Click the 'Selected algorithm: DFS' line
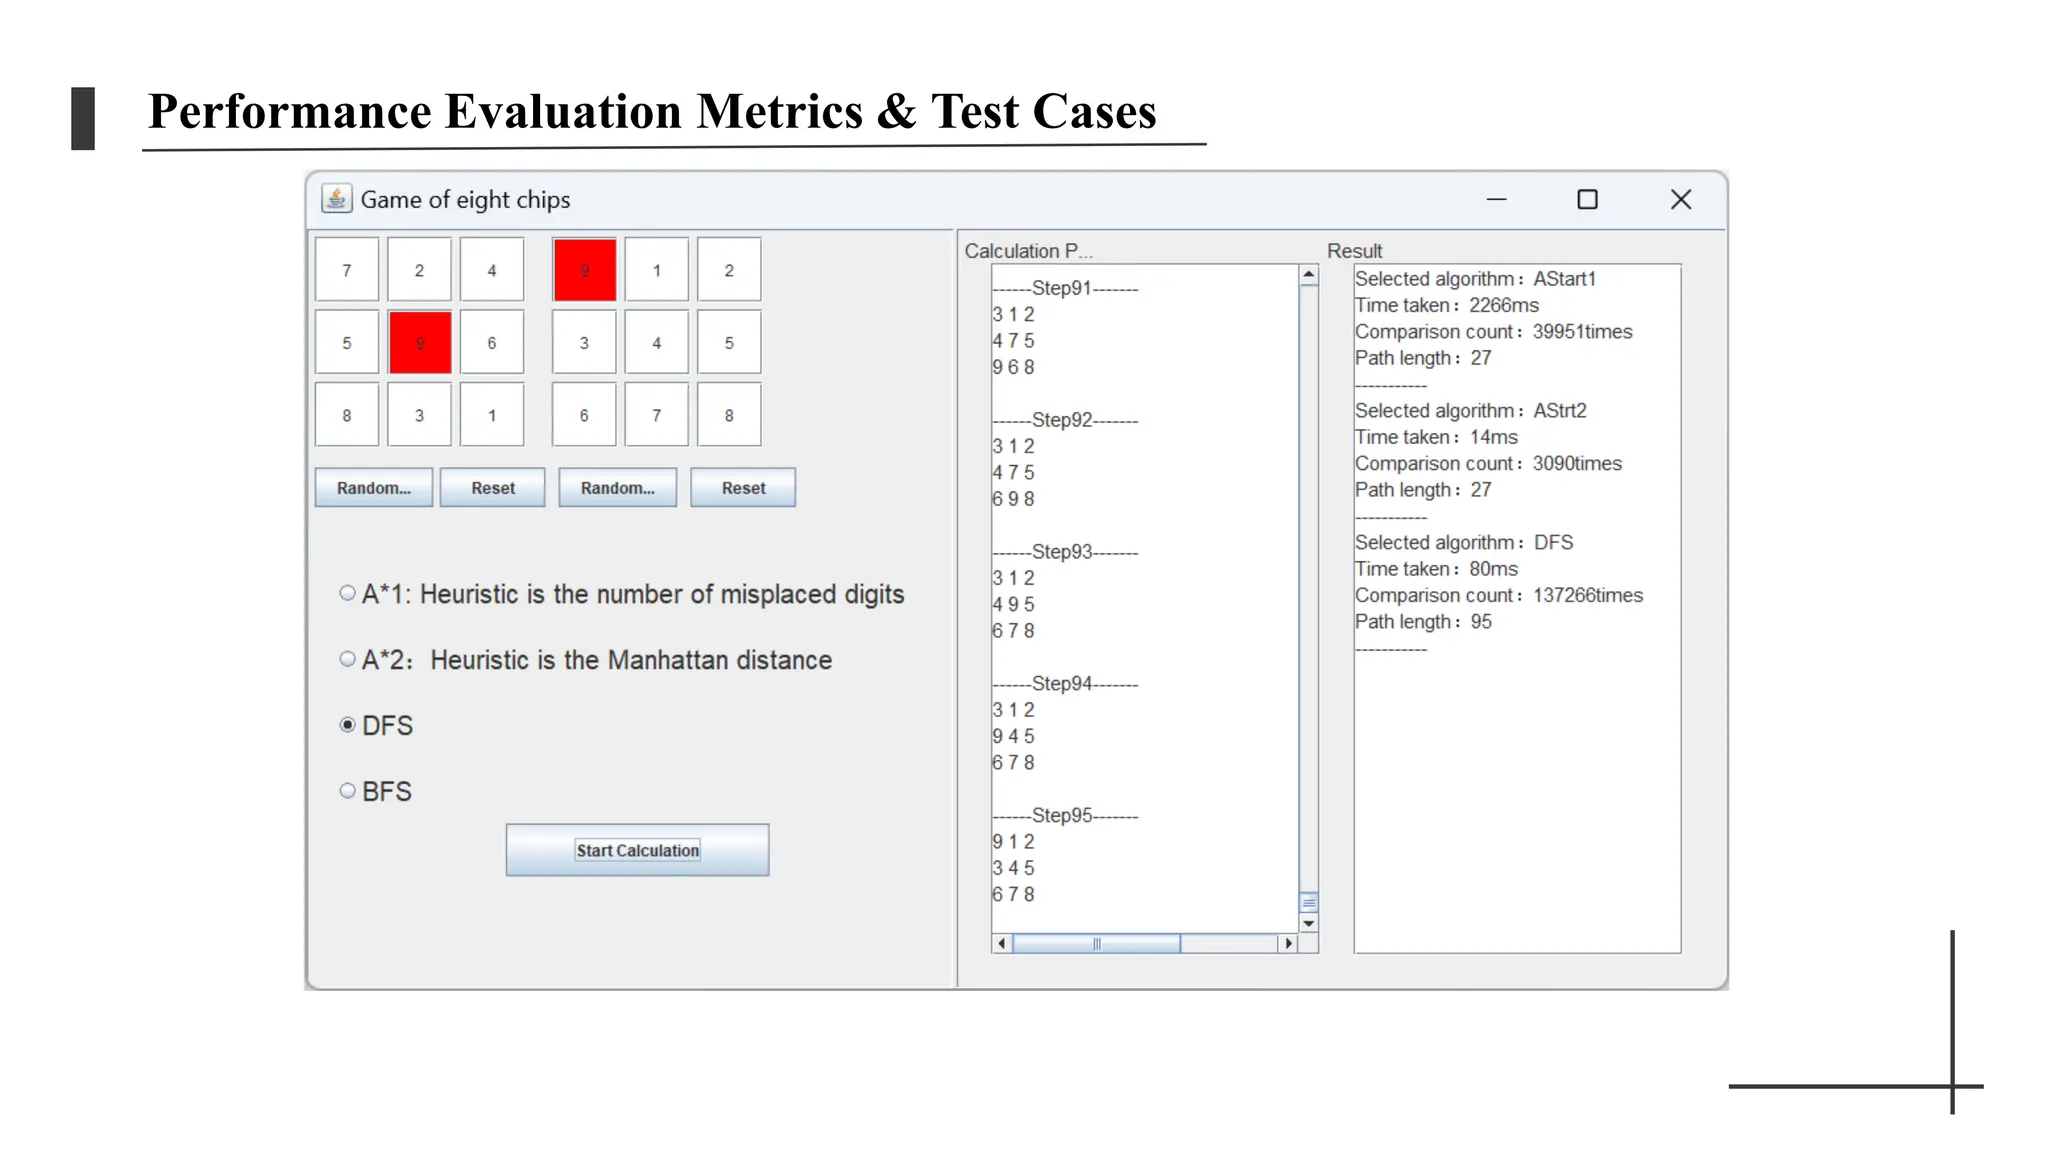This screenshot has width=2048, height=1152. 1464,543
